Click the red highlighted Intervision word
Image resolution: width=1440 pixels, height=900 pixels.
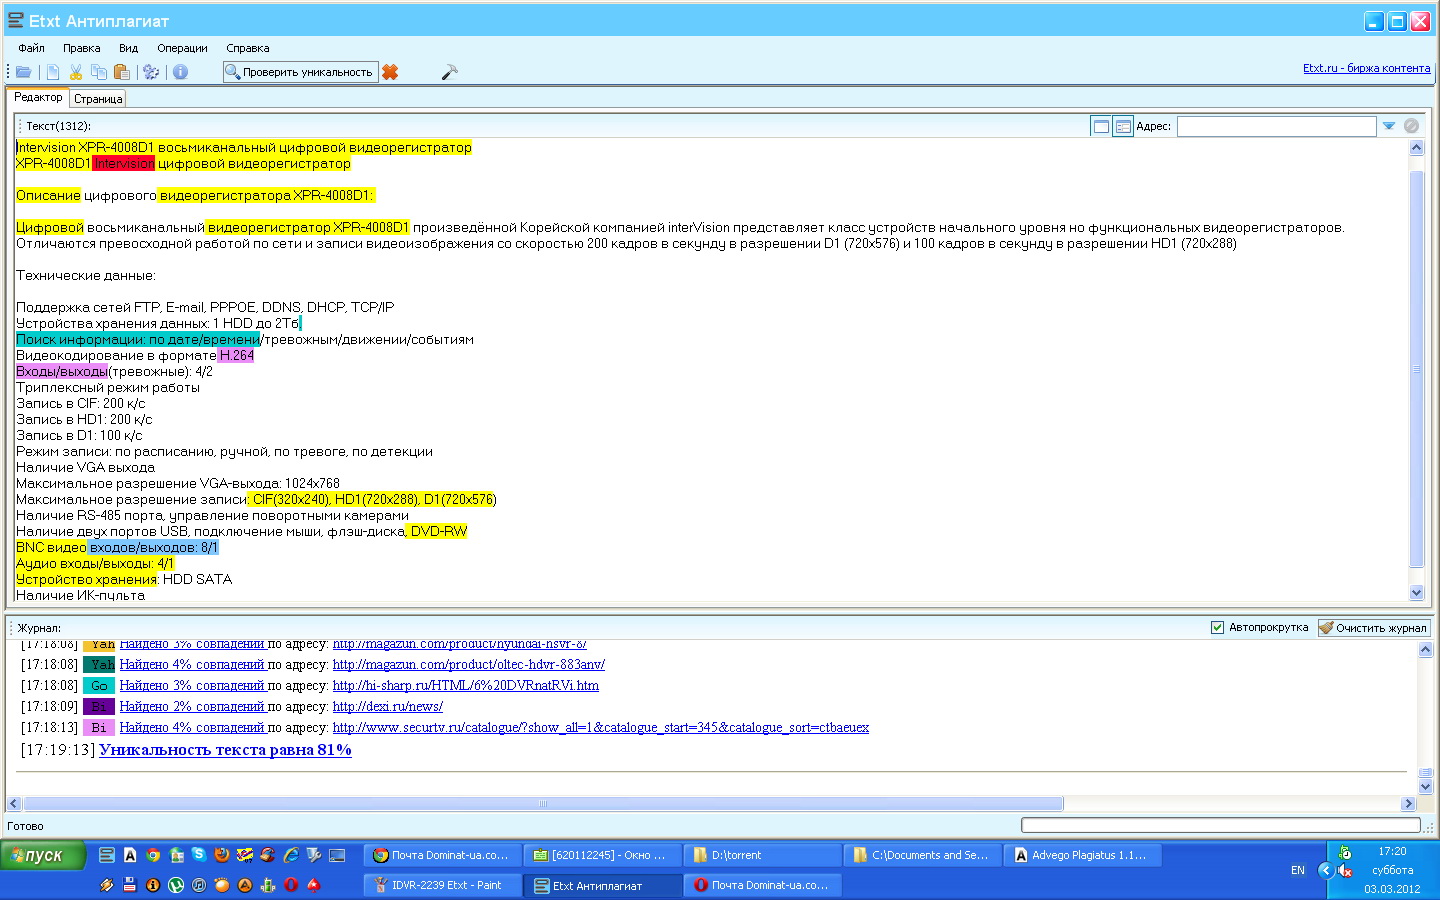[x=124, y=163]
